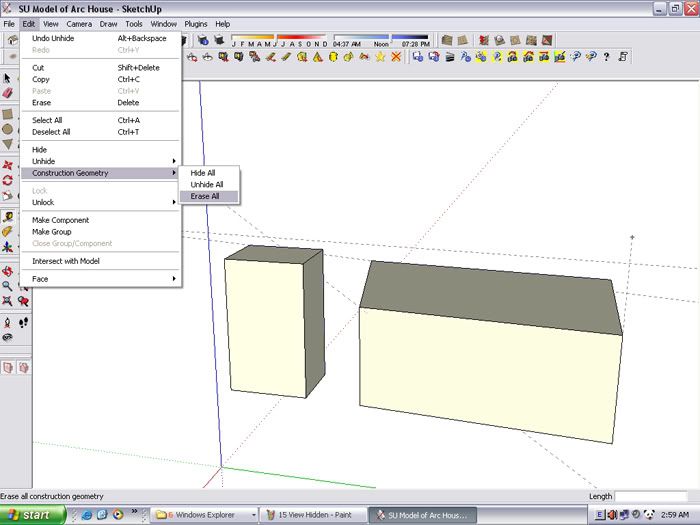
Task: Pick the Position Camera tool
Action: (x=8, y=322)
